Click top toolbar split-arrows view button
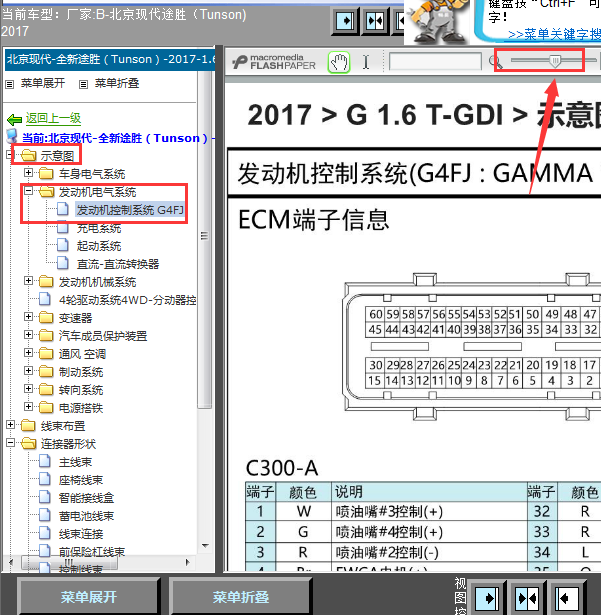 375,21
